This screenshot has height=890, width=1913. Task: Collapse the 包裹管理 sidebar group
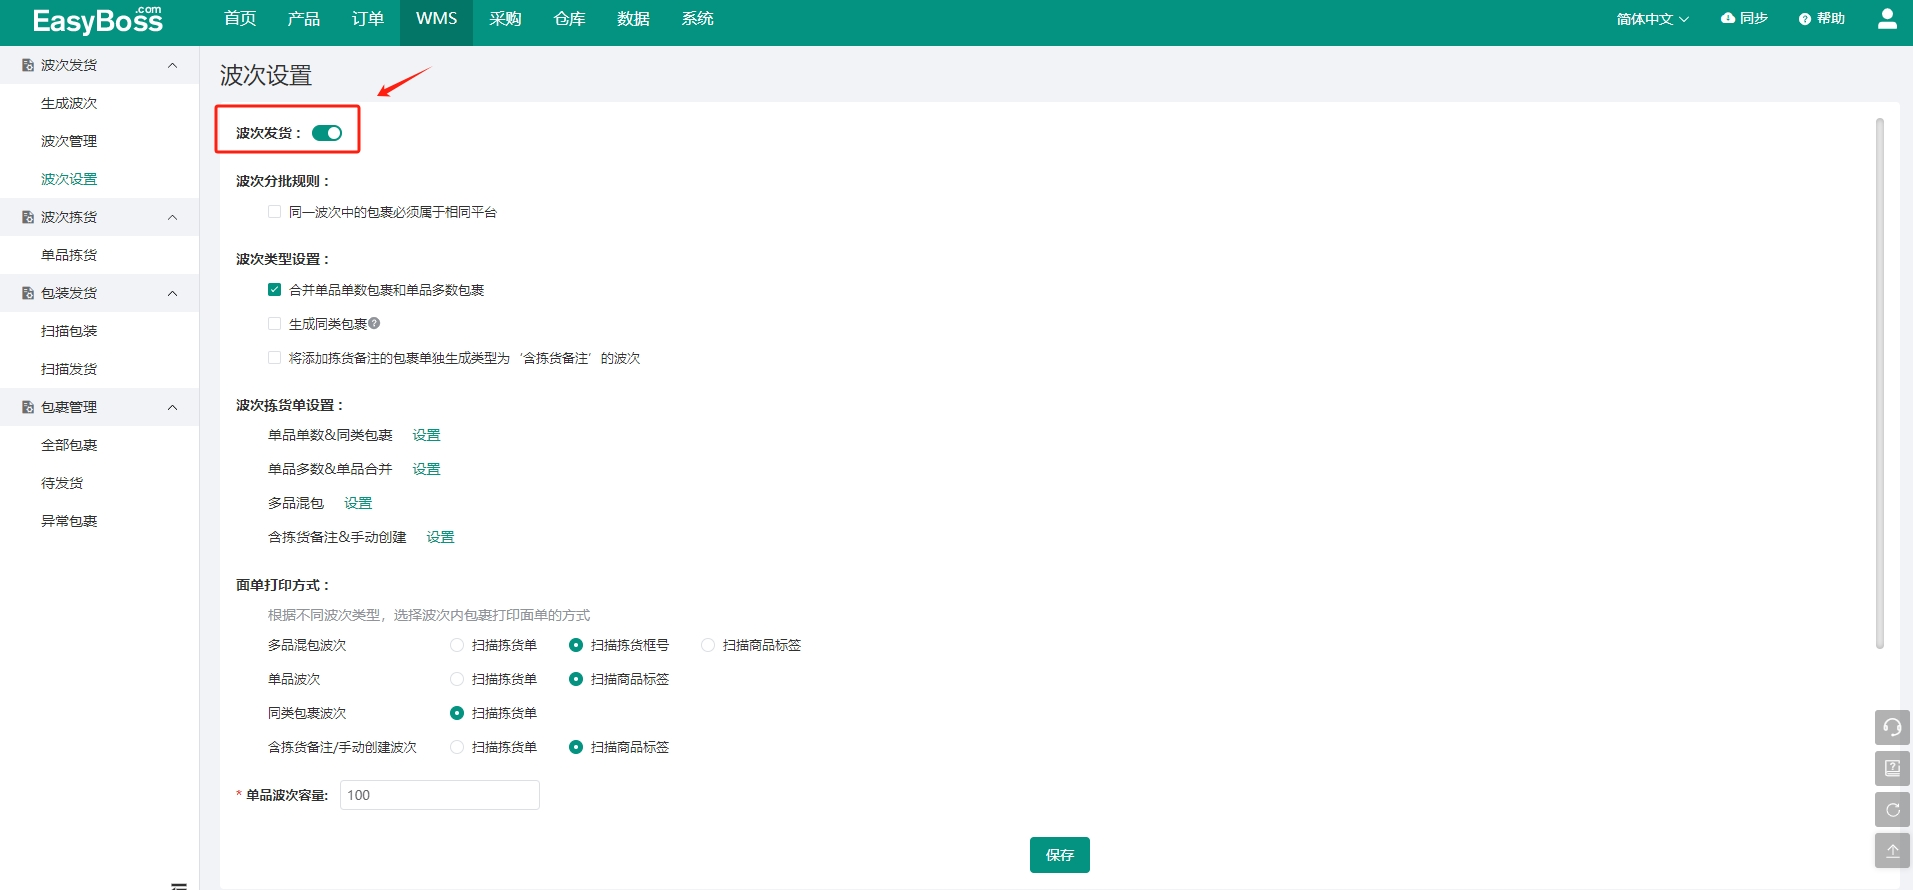(172, 407)
